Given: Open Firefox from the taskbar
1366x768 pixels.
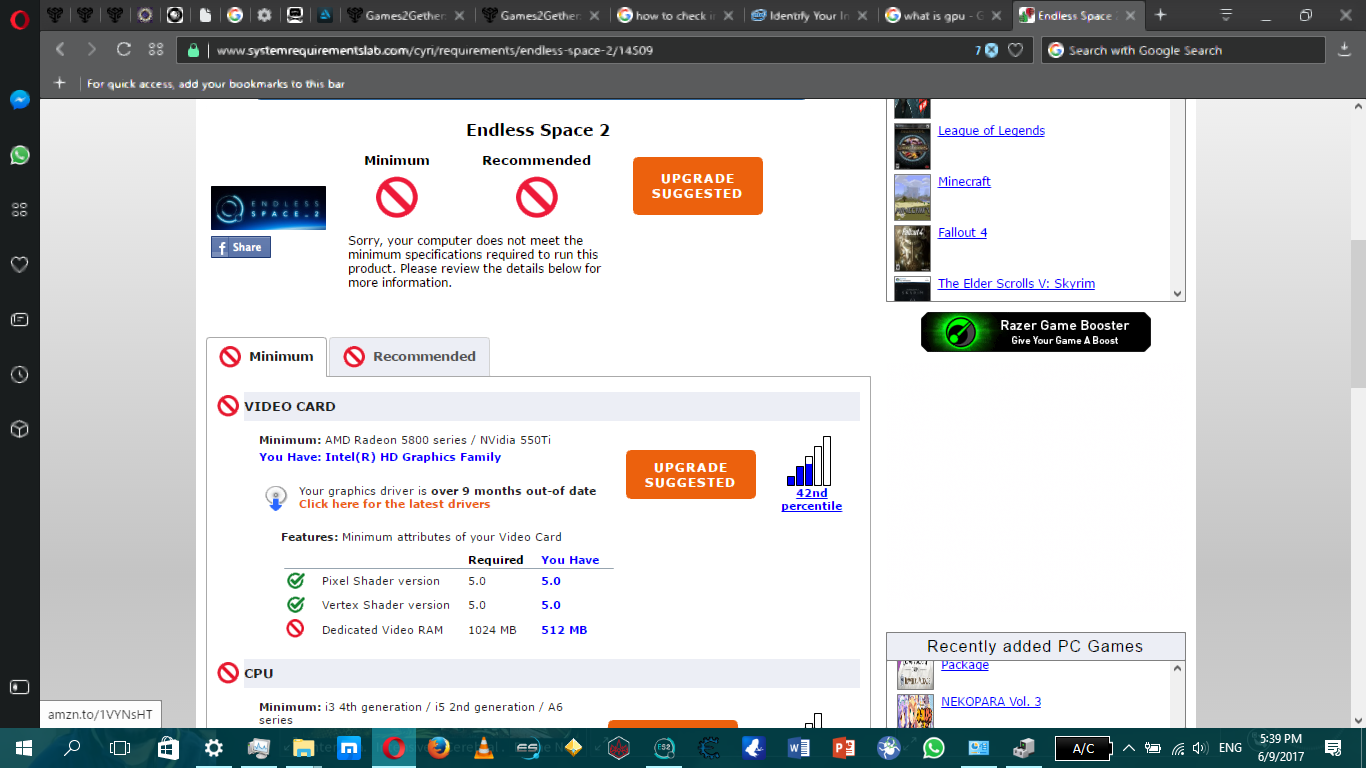Looking at the screenshot, I should pyautogui.click(x=438, y=748).
